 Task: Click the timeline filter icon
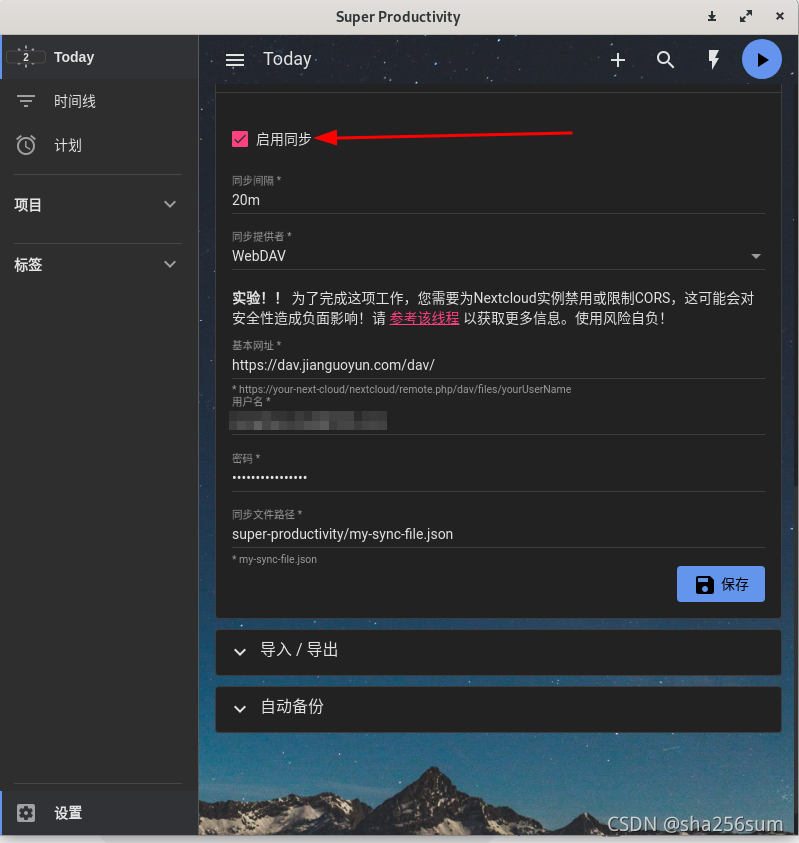point(26,101)
